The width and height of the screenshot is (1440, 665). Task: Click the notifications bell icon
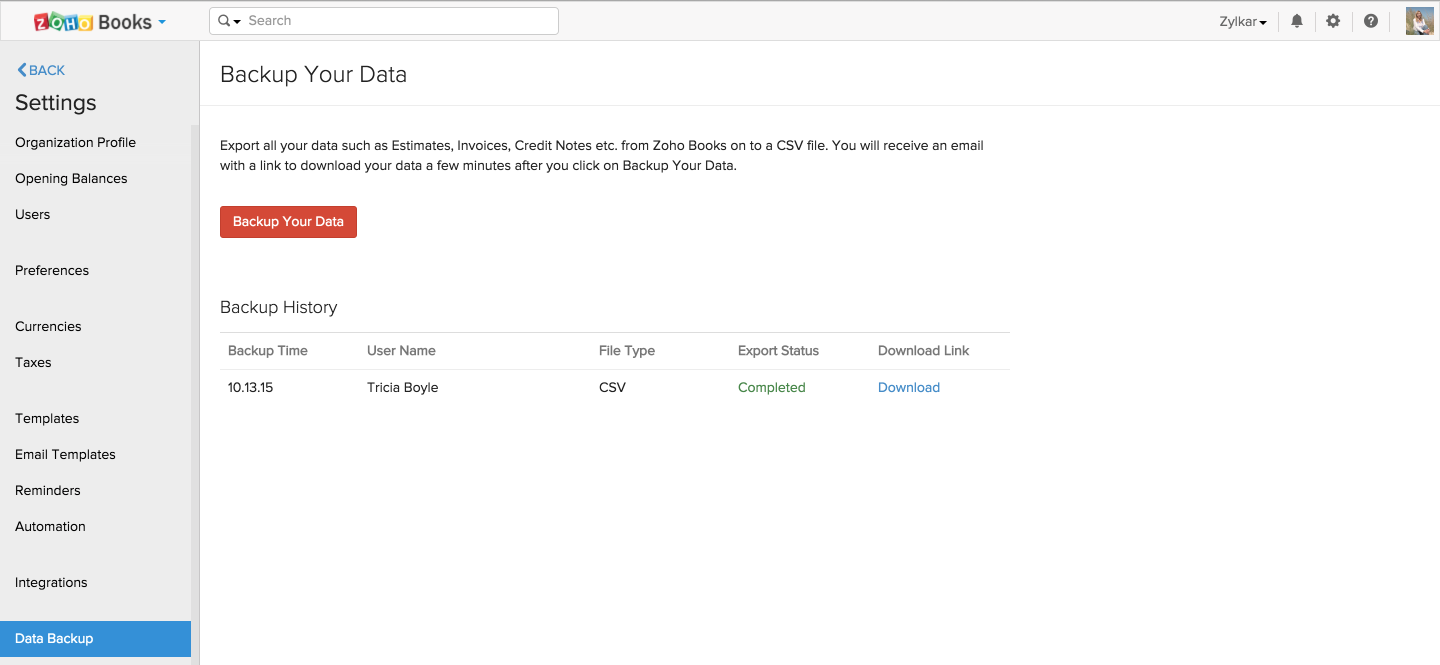tap(1297, 21)
